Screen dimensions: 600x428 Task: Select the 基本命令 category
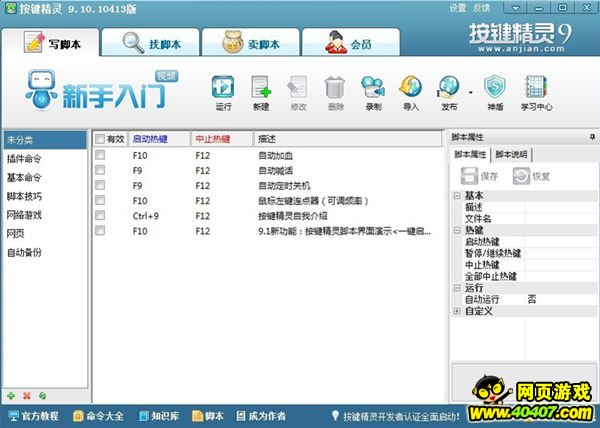[x=45, y=177]
